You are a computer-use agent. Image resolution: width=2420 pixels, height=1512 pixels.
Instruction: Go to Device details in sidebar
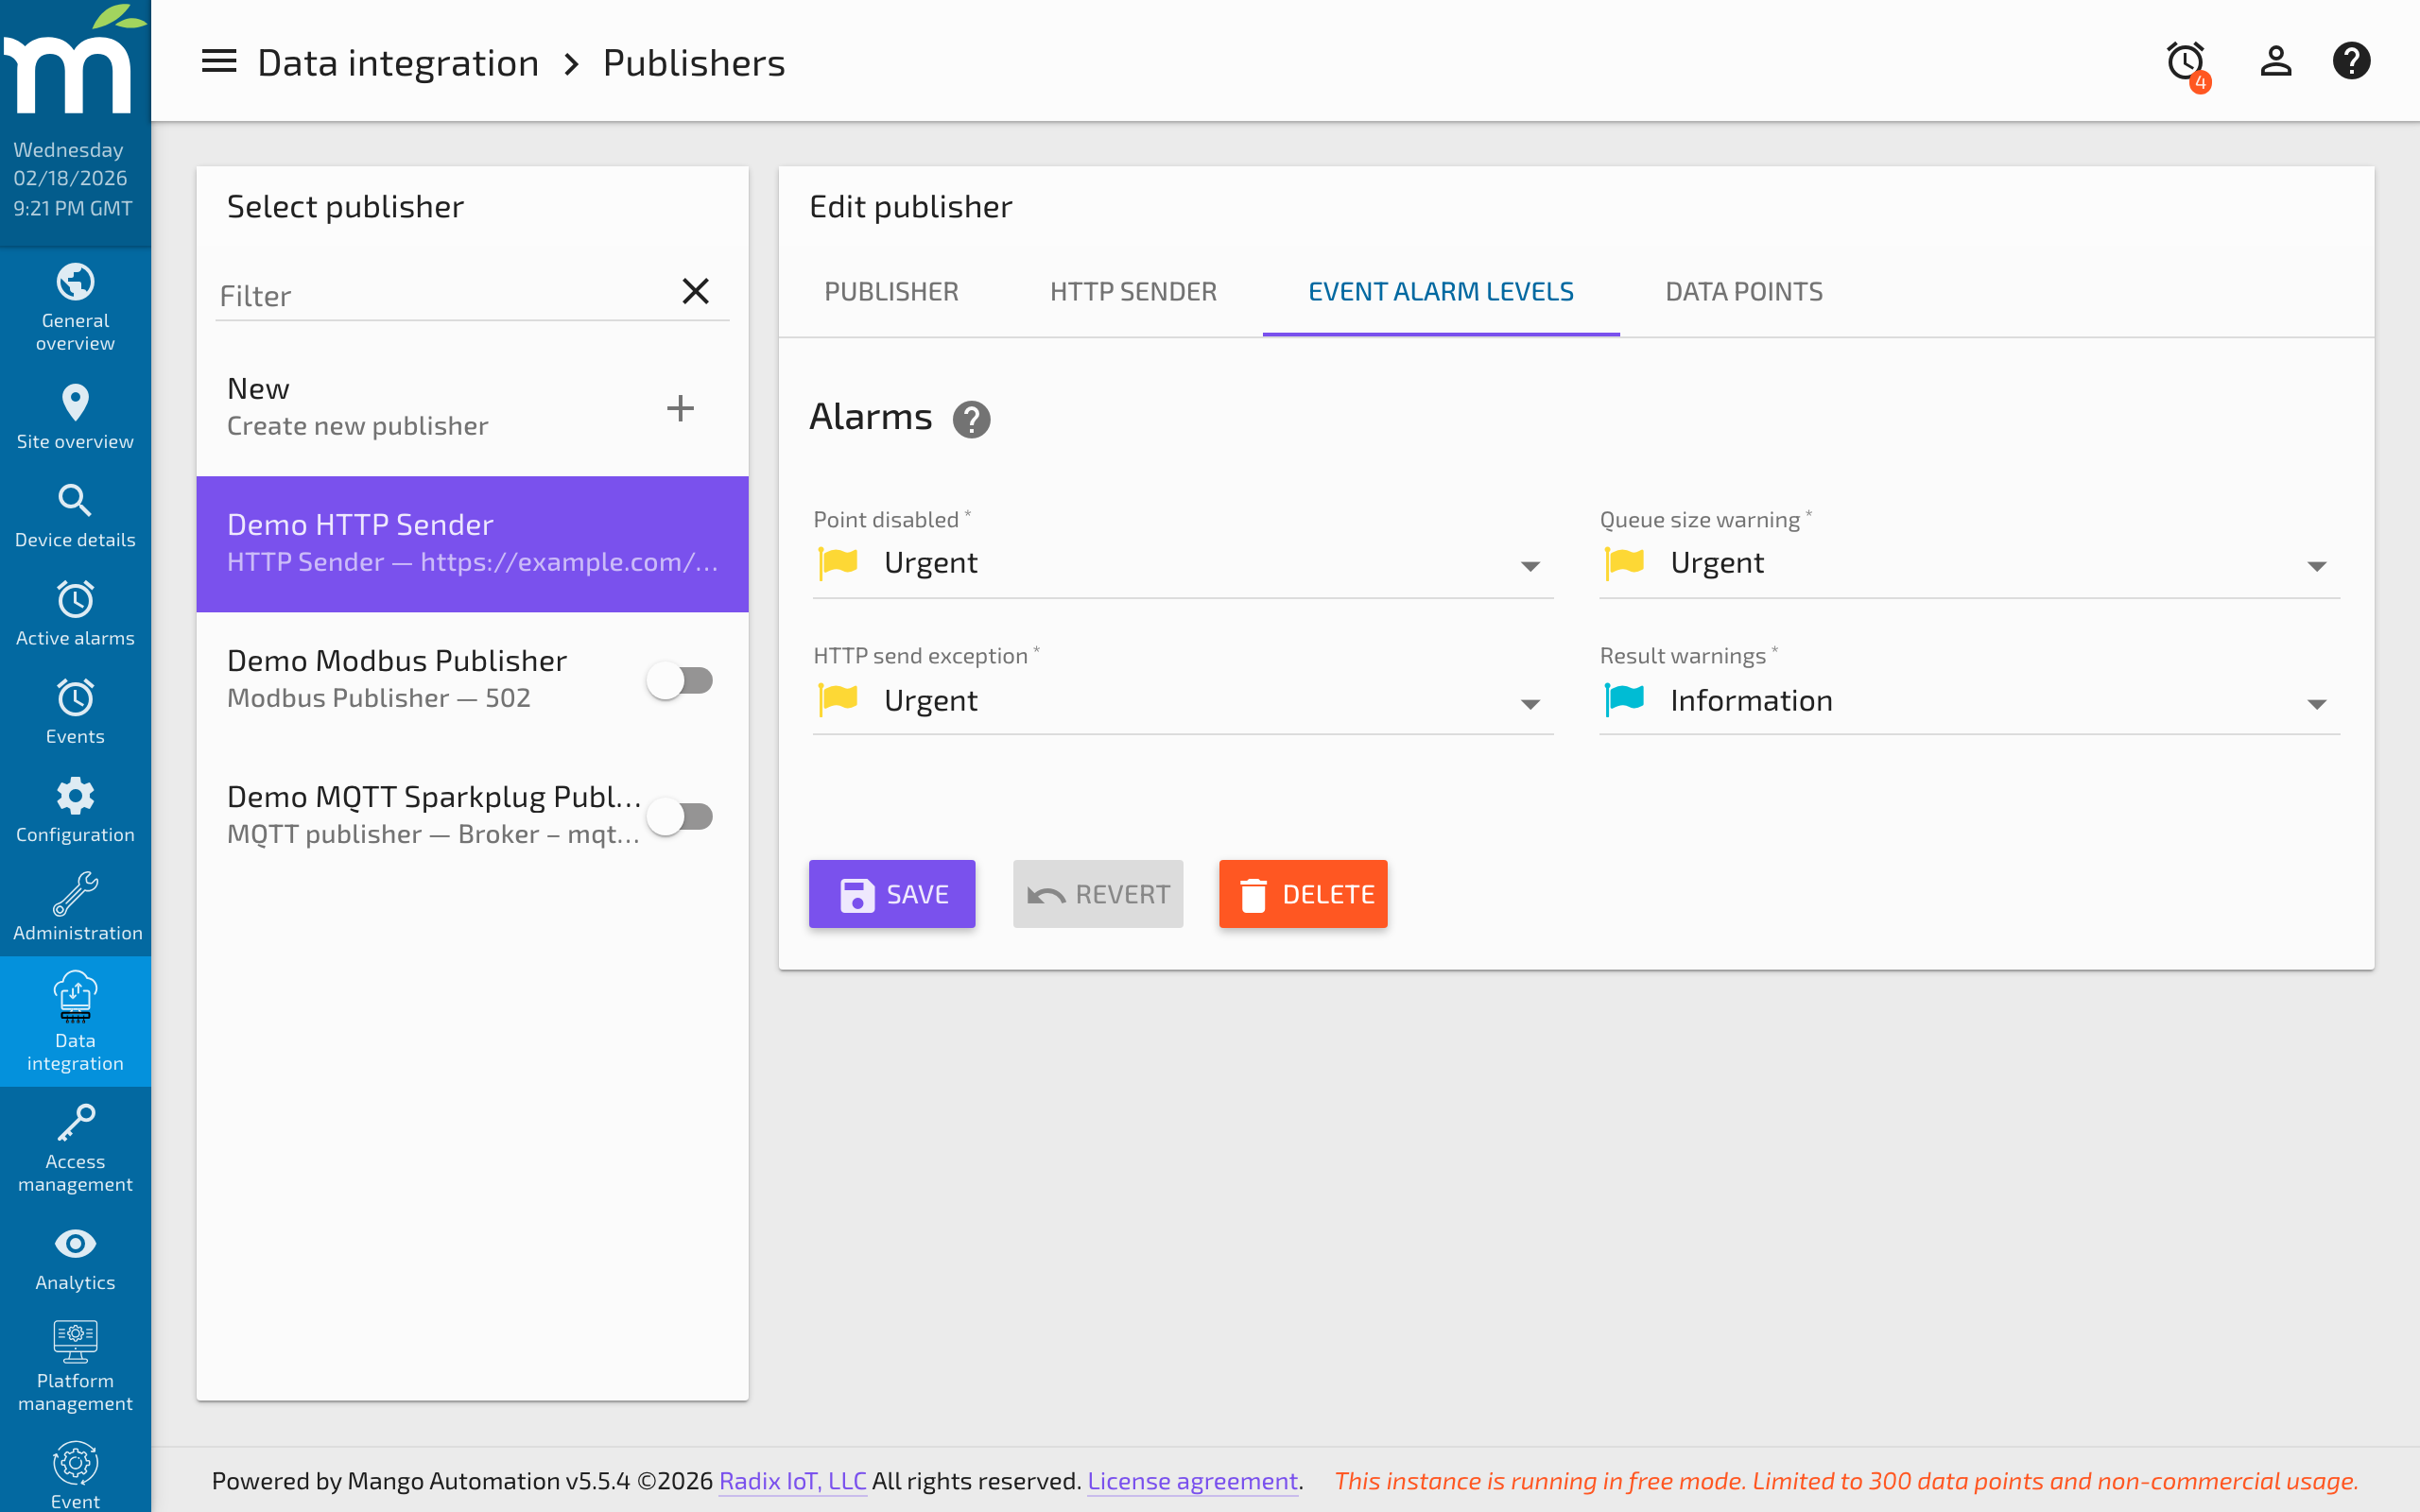click(75, 516)
